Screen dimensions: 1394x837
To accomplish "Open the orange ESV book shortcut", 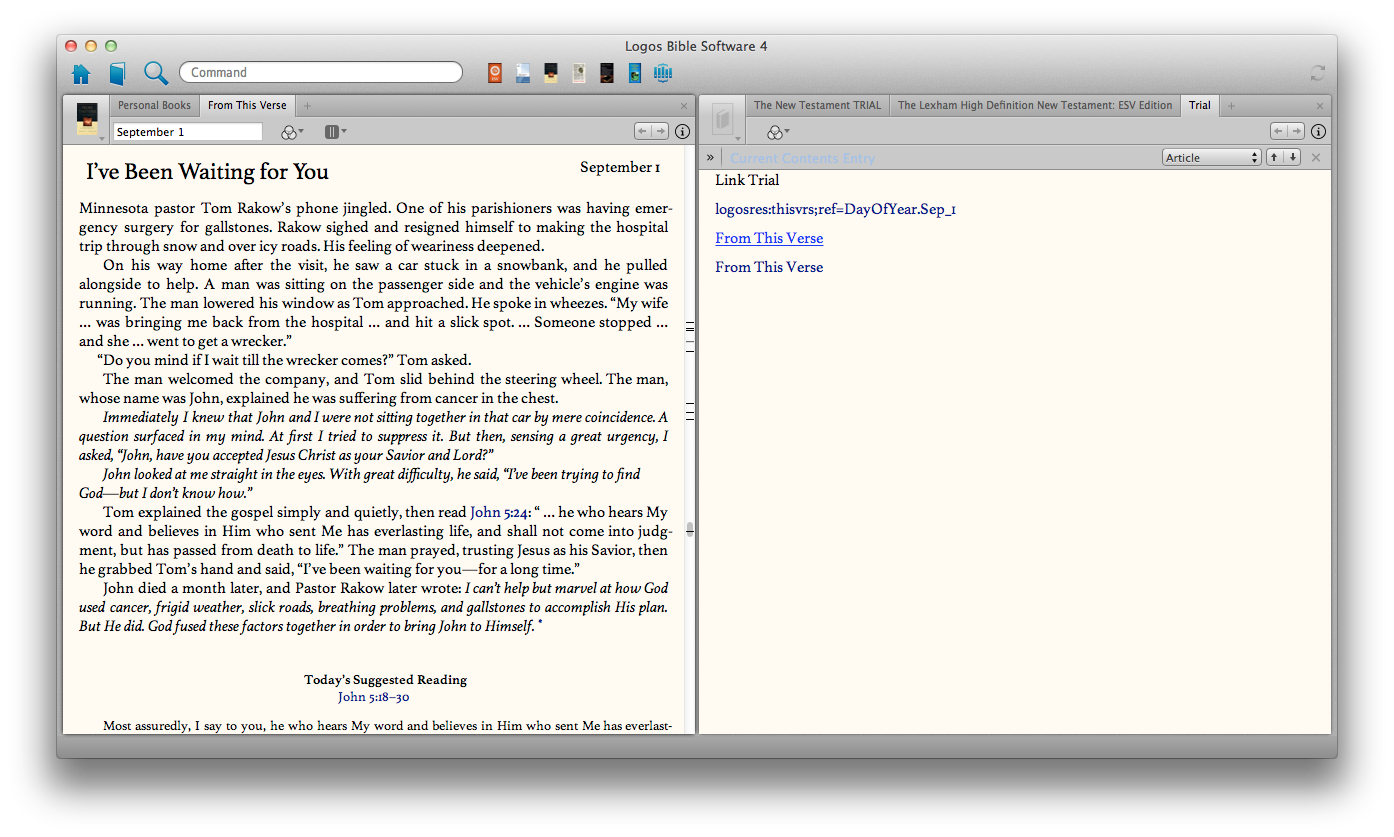I will [x=495, y=73].
